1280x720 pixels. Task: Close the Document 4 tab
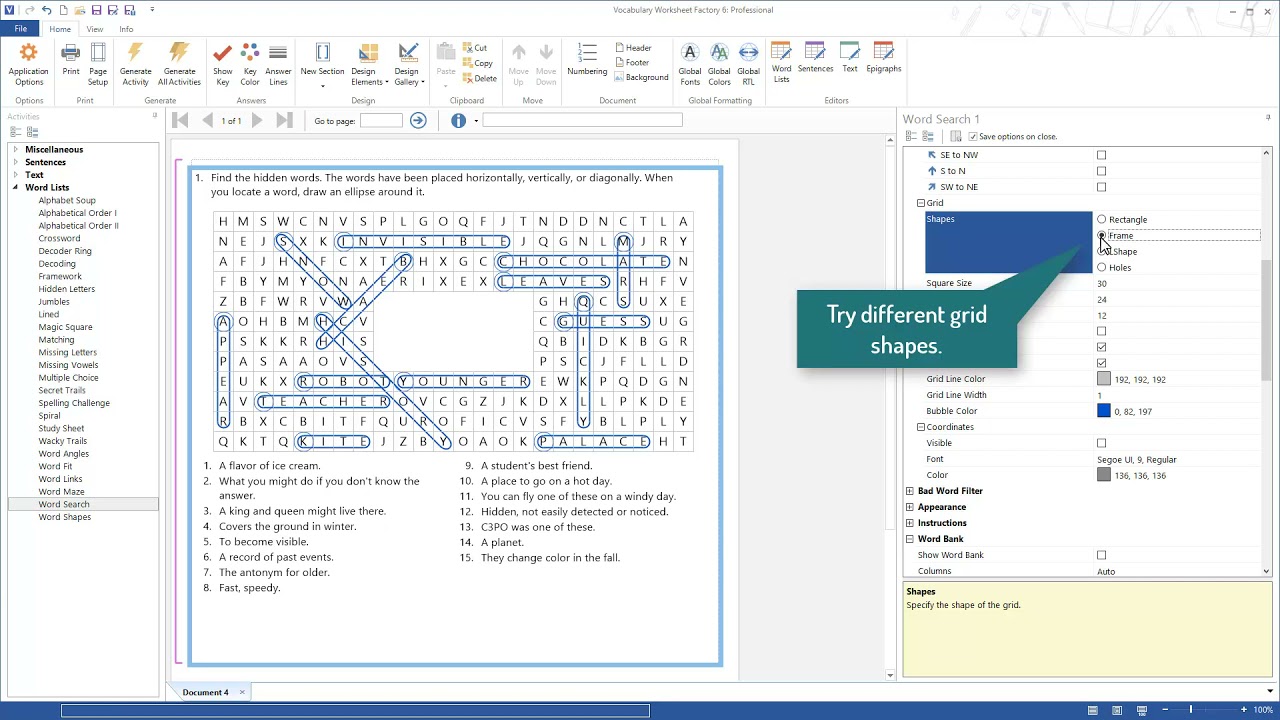[241, 692]
